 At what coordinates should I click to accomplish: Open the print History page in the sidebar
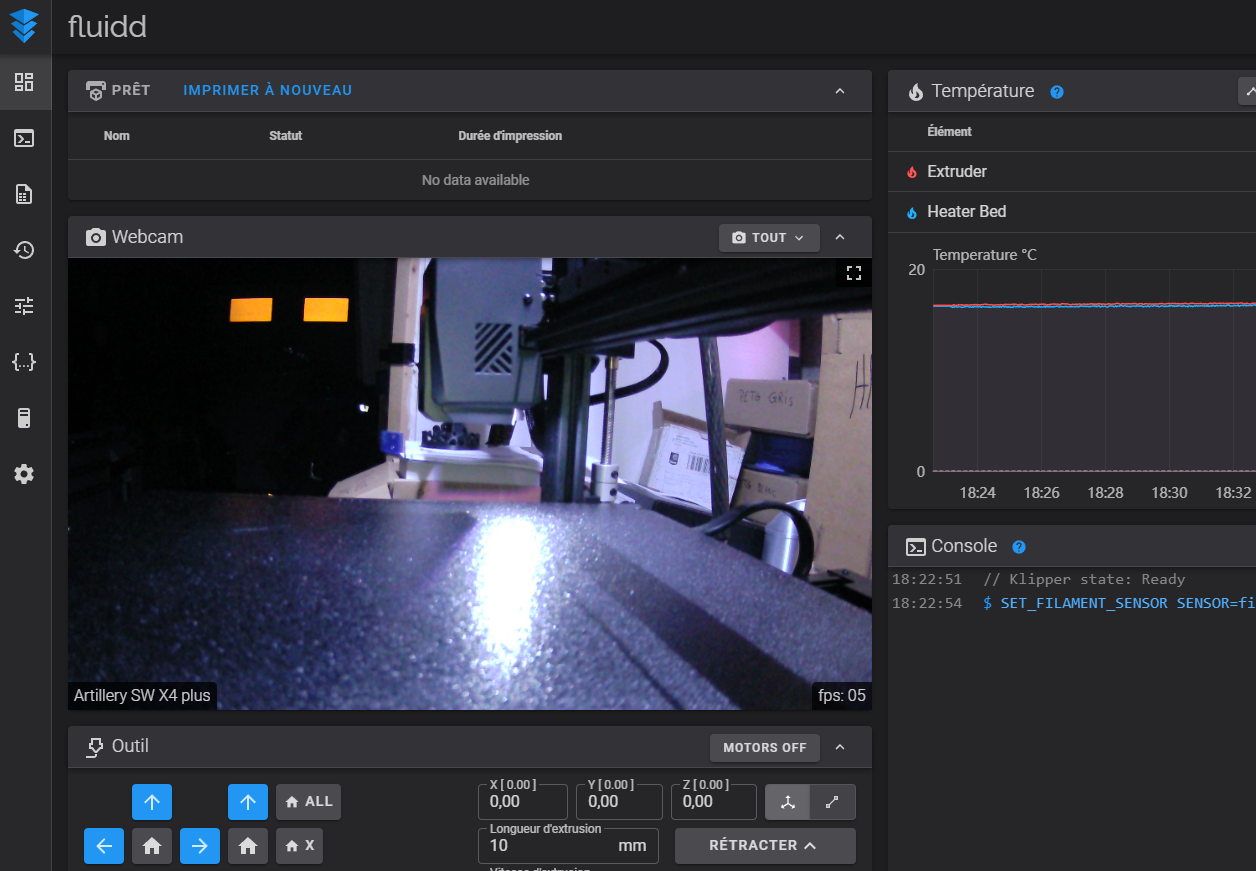click(24, 250)
